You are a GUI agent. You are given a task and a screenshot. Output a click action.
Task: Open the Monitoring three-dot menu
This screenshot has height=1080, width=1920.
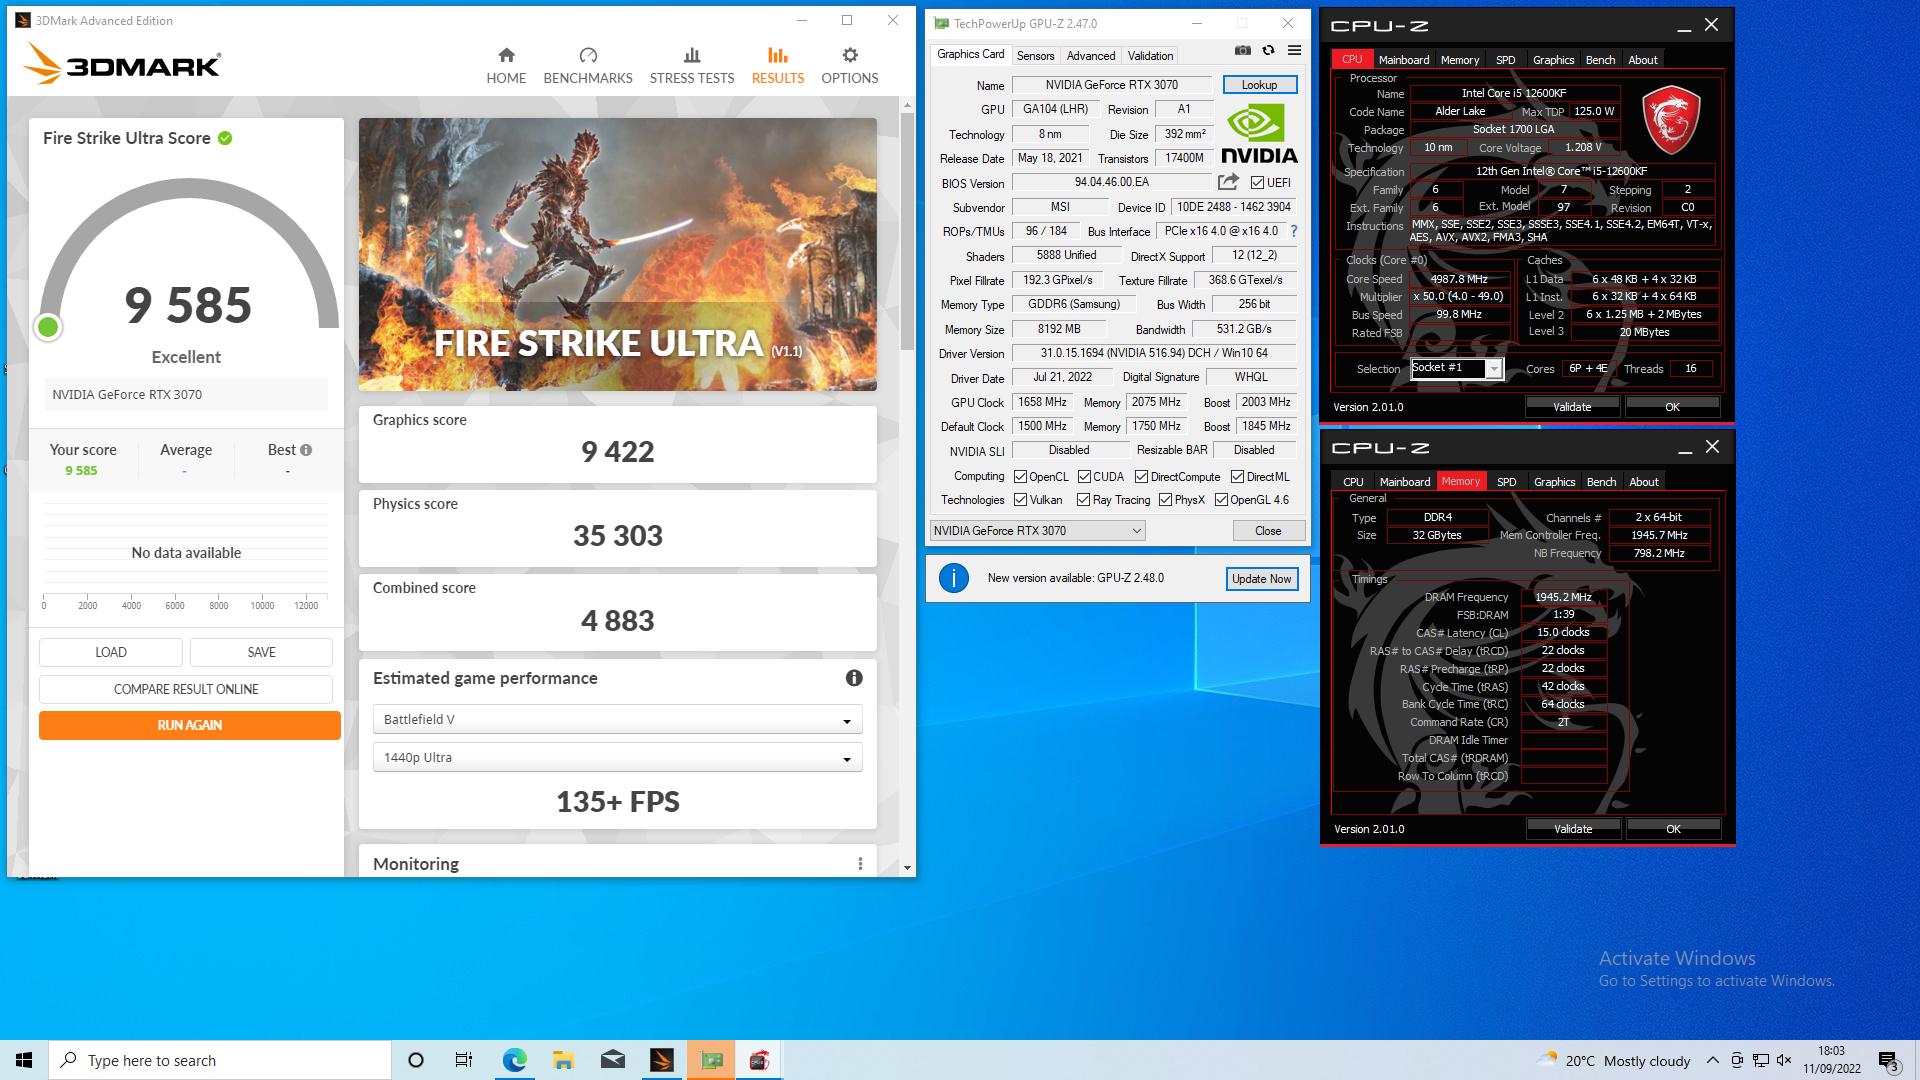(x=860, y=864)
